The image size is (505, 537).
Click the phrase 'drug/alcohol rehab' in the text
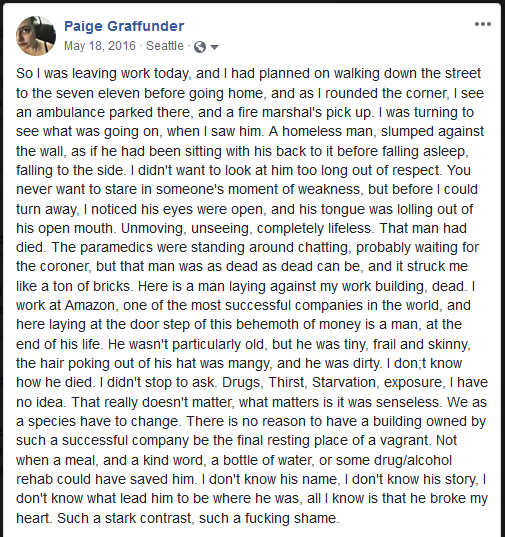click(234, 470)
